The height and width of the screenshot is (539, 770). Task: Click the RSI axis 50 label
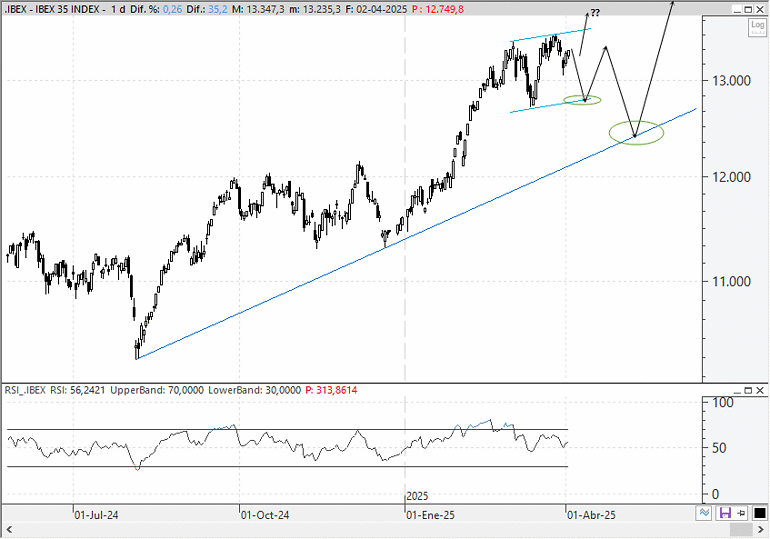pos(719,448)
